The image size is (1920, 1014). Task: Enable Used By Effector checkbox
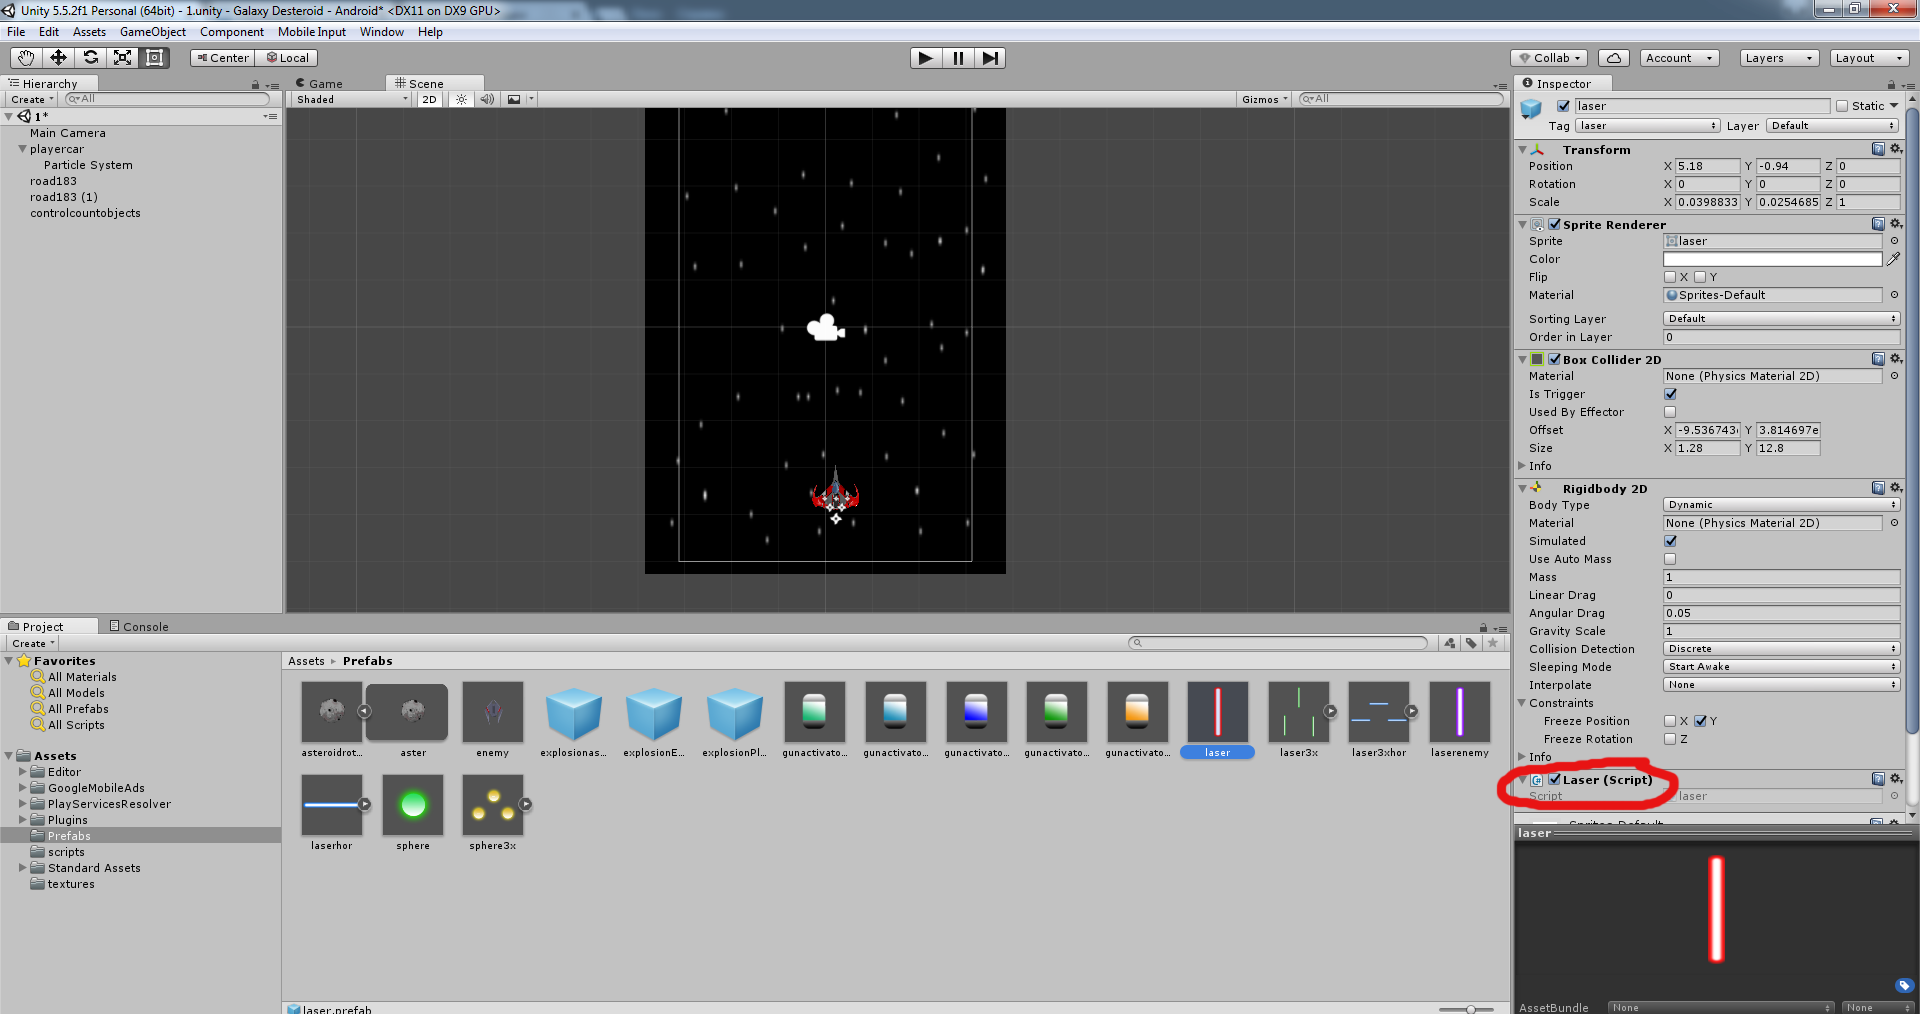pyautogui.click(x=1670, y=412)
